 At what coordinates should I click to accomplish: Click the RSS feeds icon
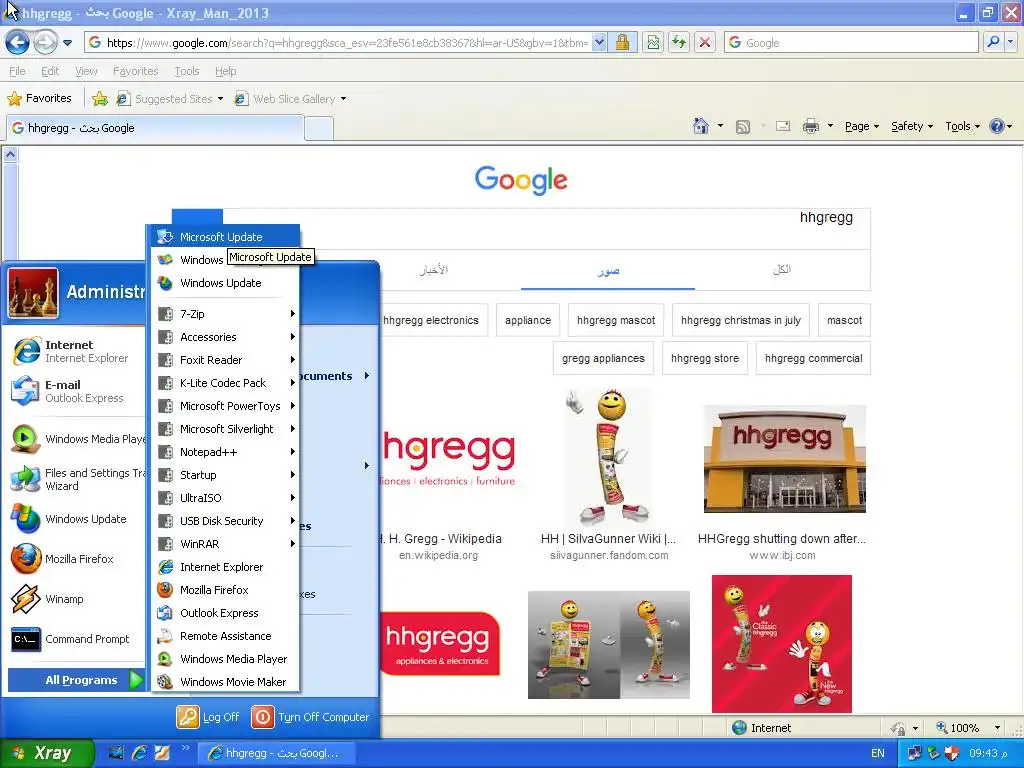tap(743, 127)
